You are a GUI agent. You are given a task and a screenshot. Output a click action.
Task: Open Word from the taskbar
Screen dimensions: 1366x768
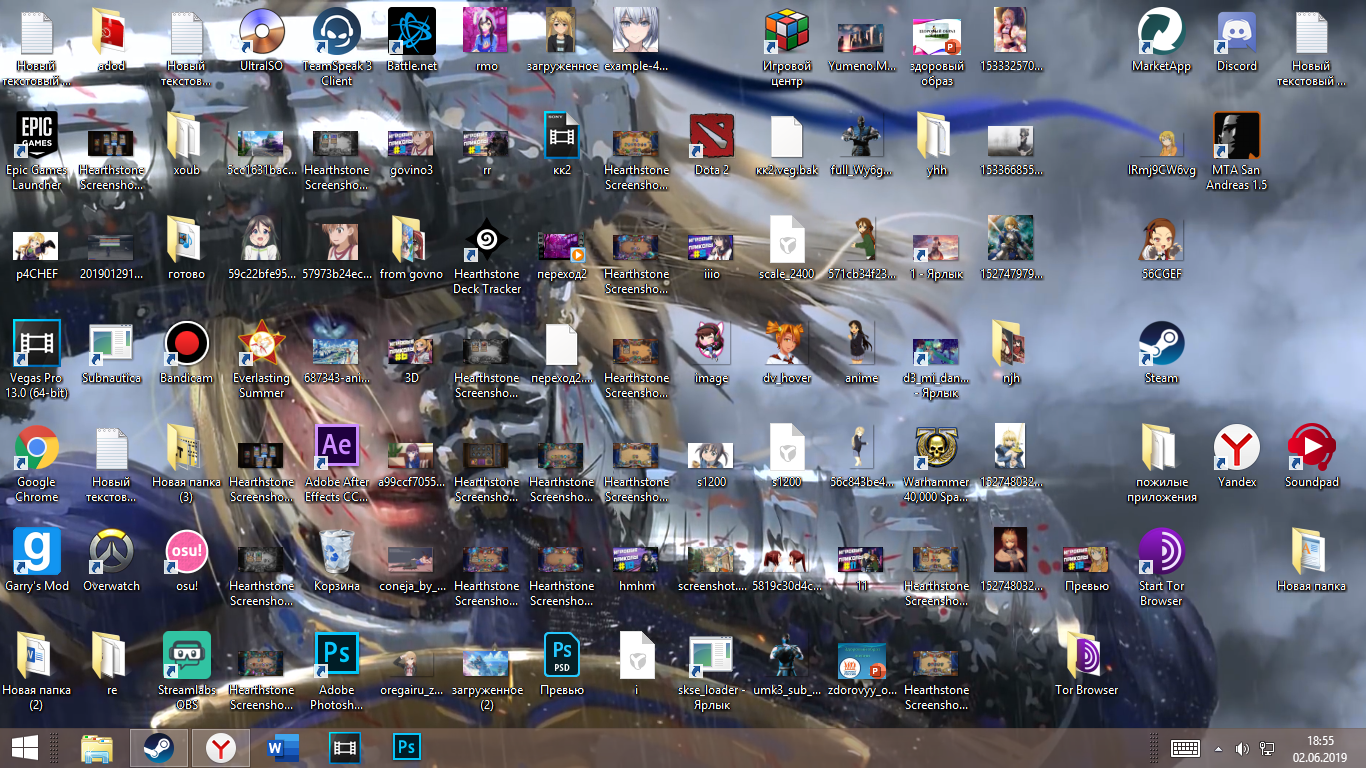pyautogui.click(x=283, y=747)
